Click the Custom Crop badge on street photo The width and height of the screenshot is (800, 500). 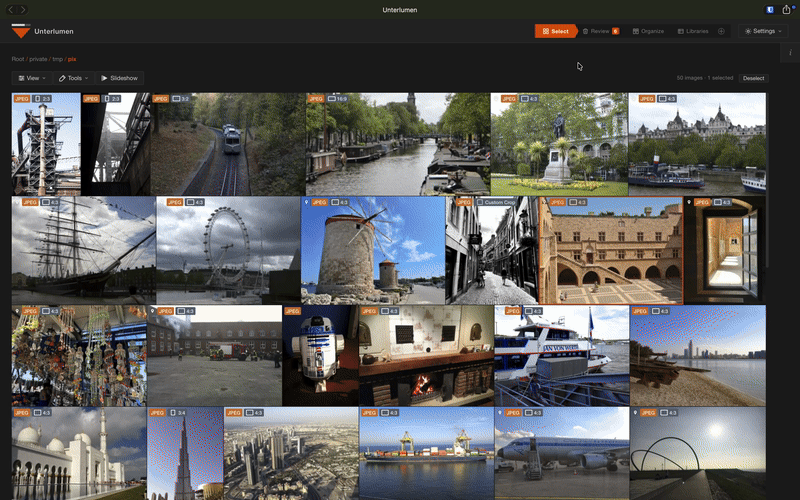(x=495, y=203)
